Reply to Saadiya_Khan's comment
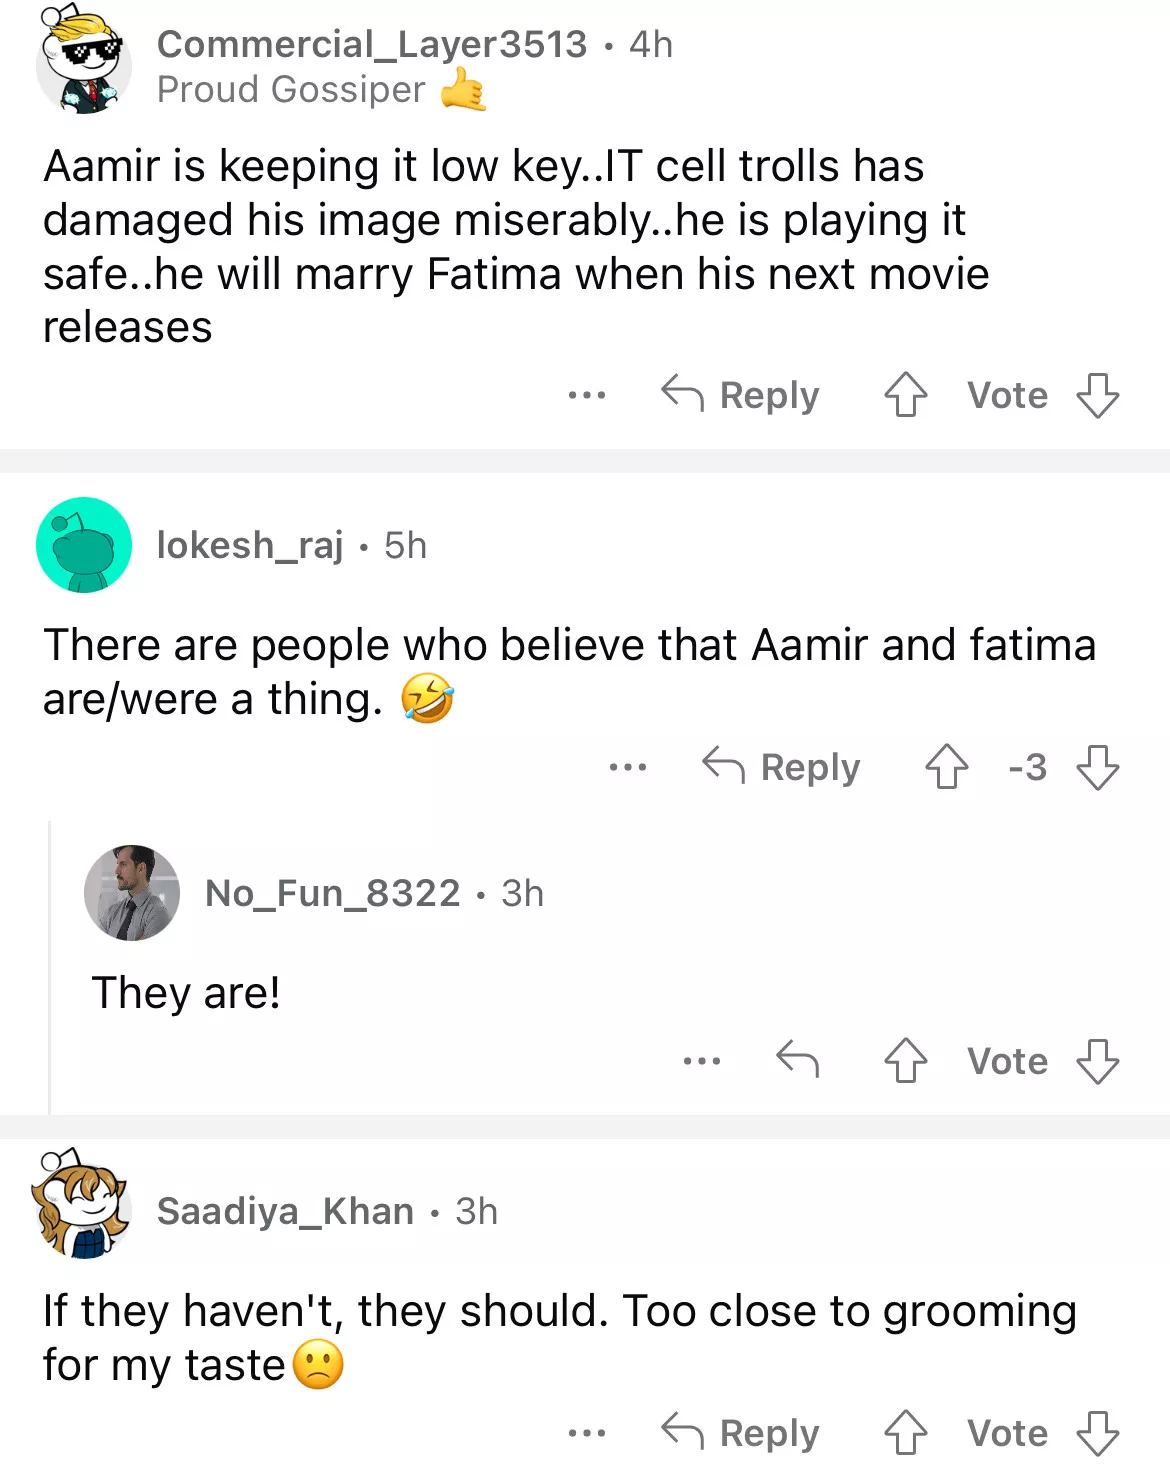Screen dimensions: 1170x1480 pyautogui.click(x=741, y=1433)
